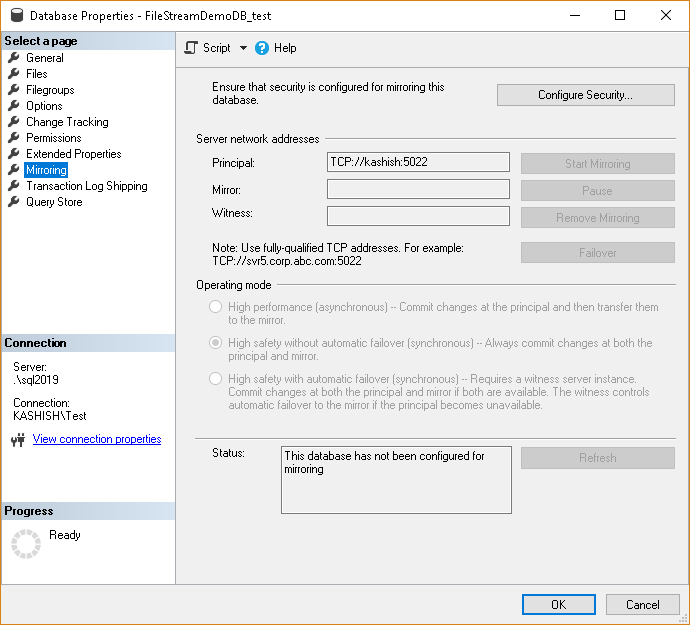Click the Script toolbar icon

[x=192, y=48]
